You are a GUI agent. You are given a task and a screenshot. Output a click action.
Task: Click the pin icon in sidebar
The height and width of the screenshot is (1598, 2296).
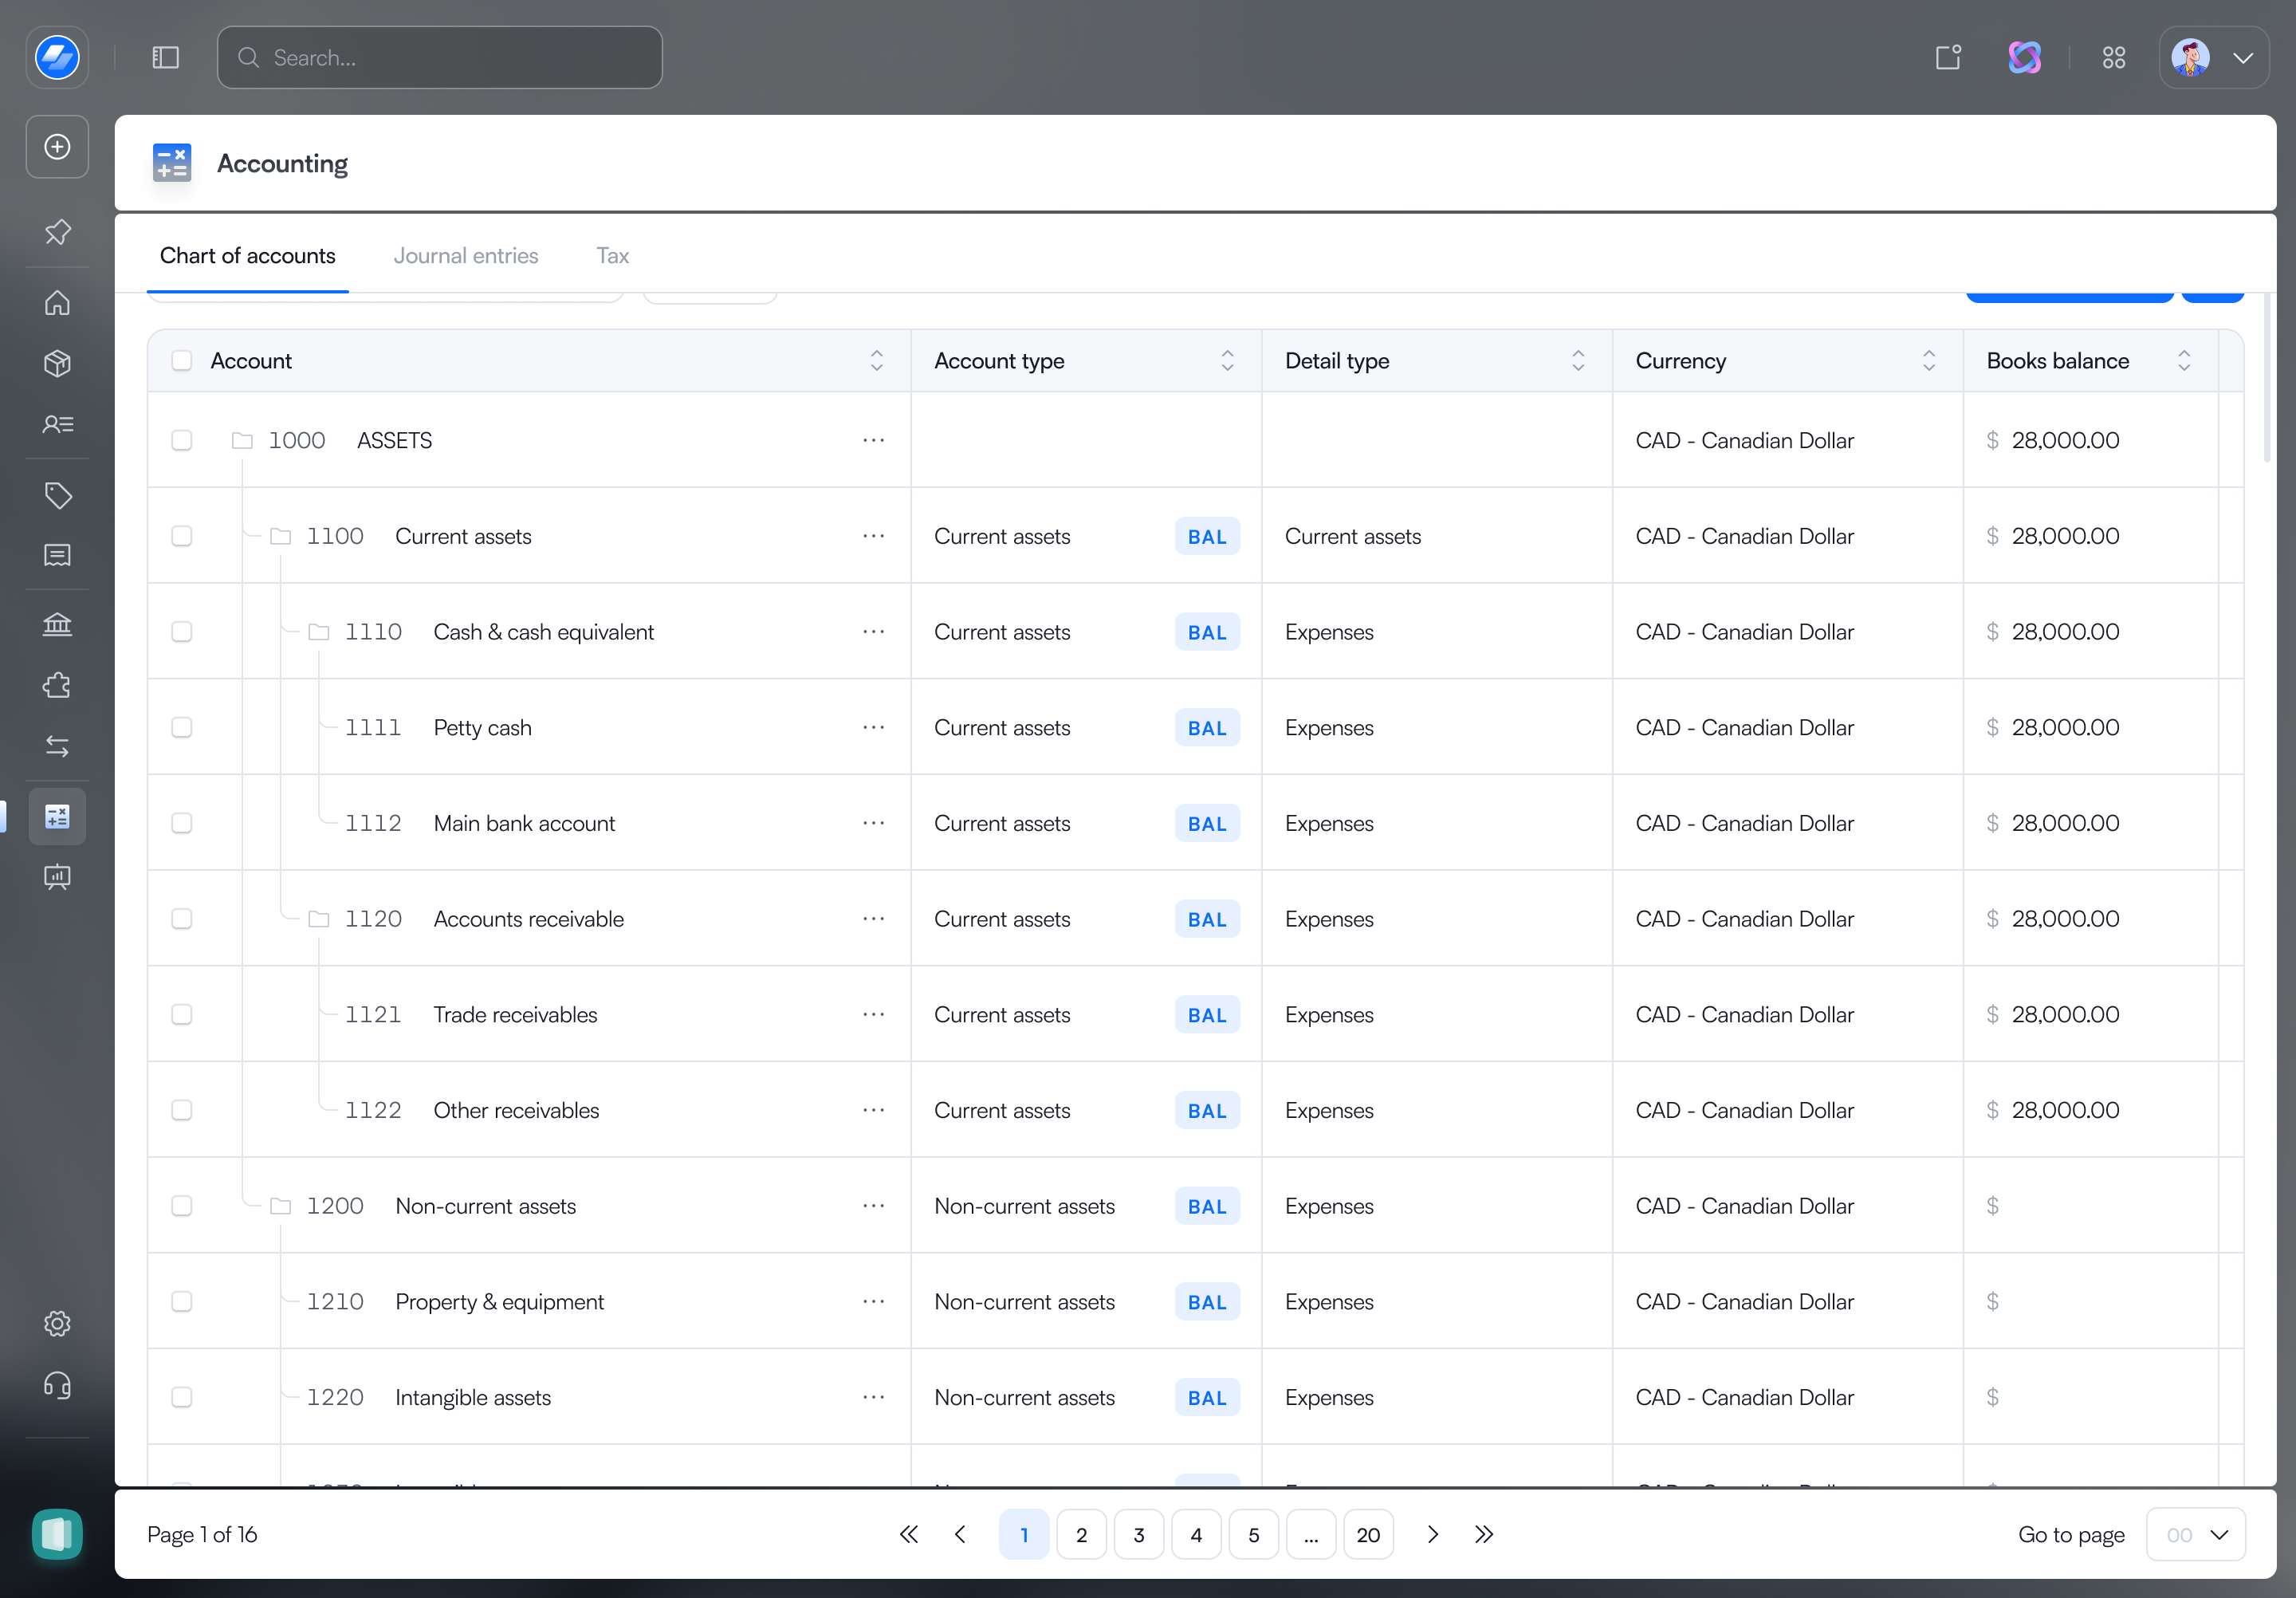tap(57, 232)
